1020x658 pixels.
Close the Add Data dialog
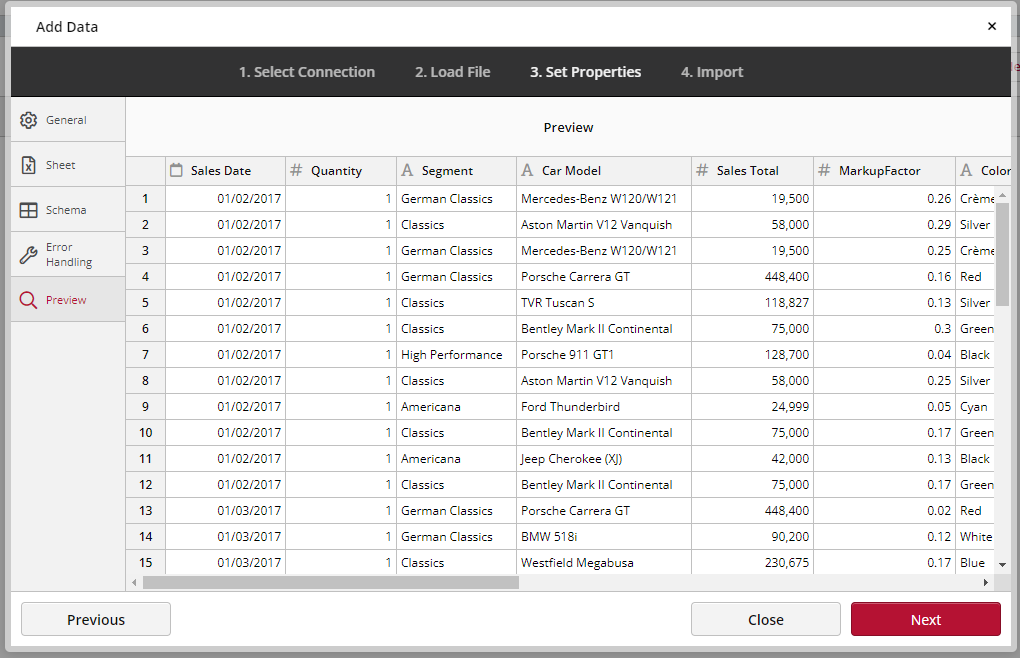tap(991, 26)
